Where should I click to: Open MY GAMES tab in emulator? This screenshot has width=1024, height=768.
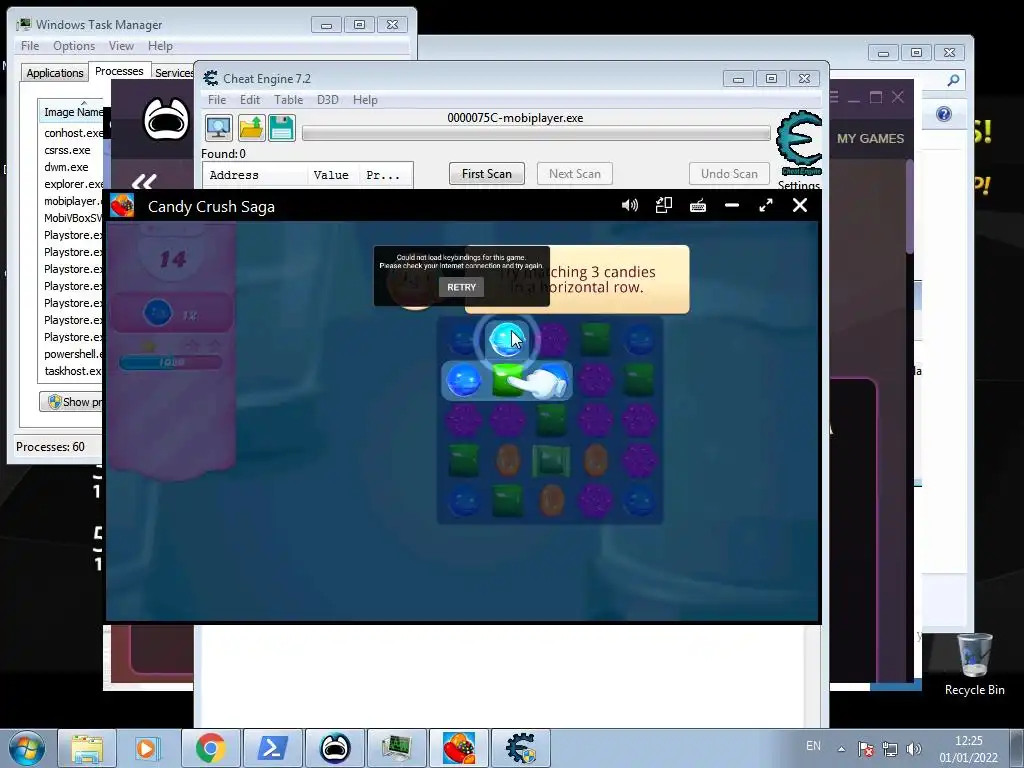871,138
